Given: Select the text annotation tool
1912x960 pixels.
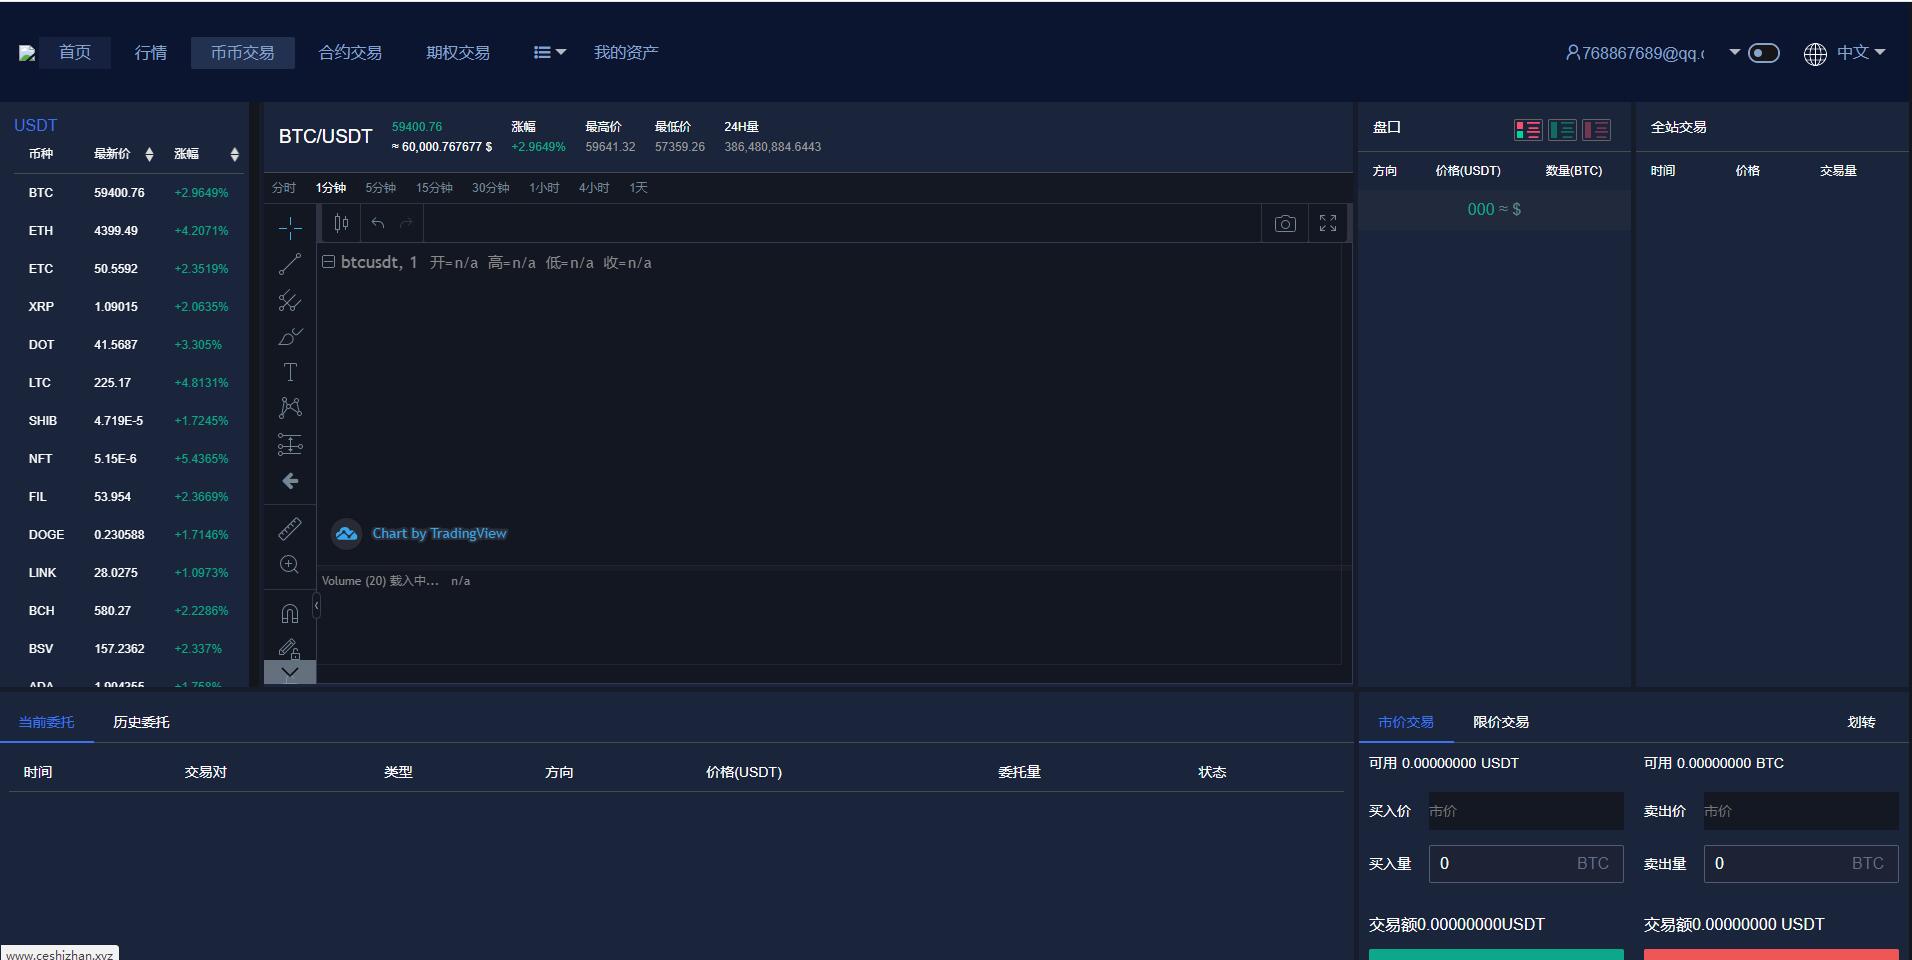Looking at the screenshot, I should pos(290,372).
